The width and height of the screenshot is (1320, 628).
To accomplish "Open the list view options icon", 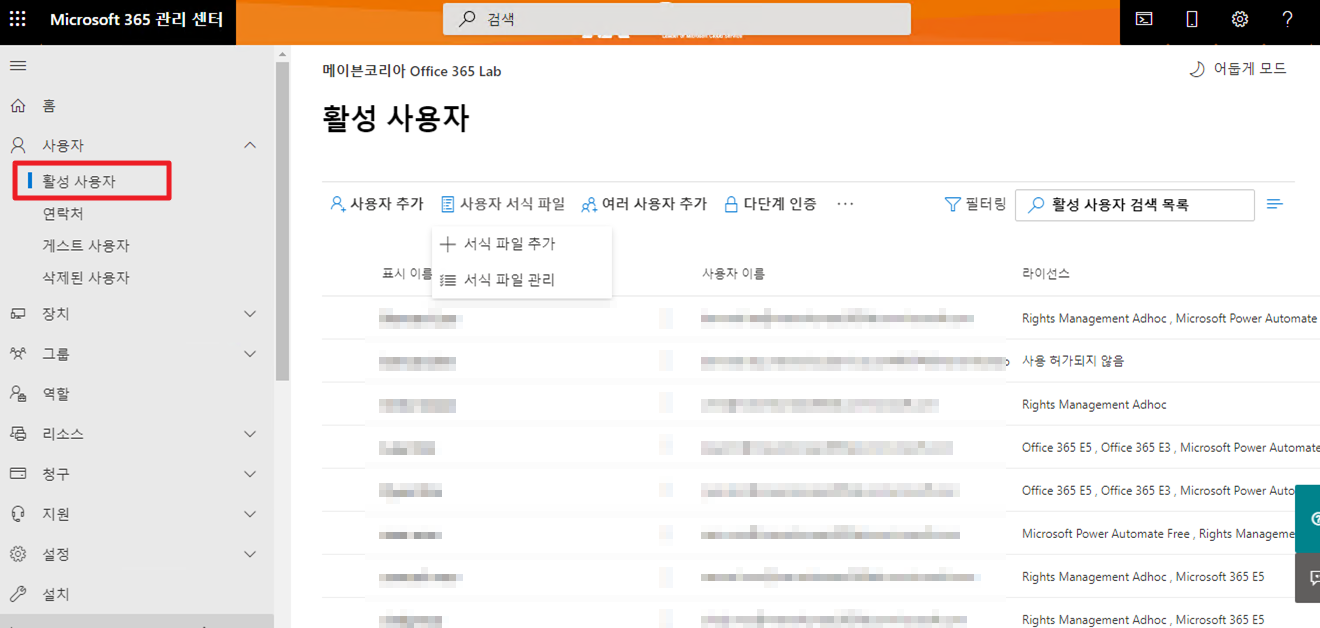I will point(1275,204).
